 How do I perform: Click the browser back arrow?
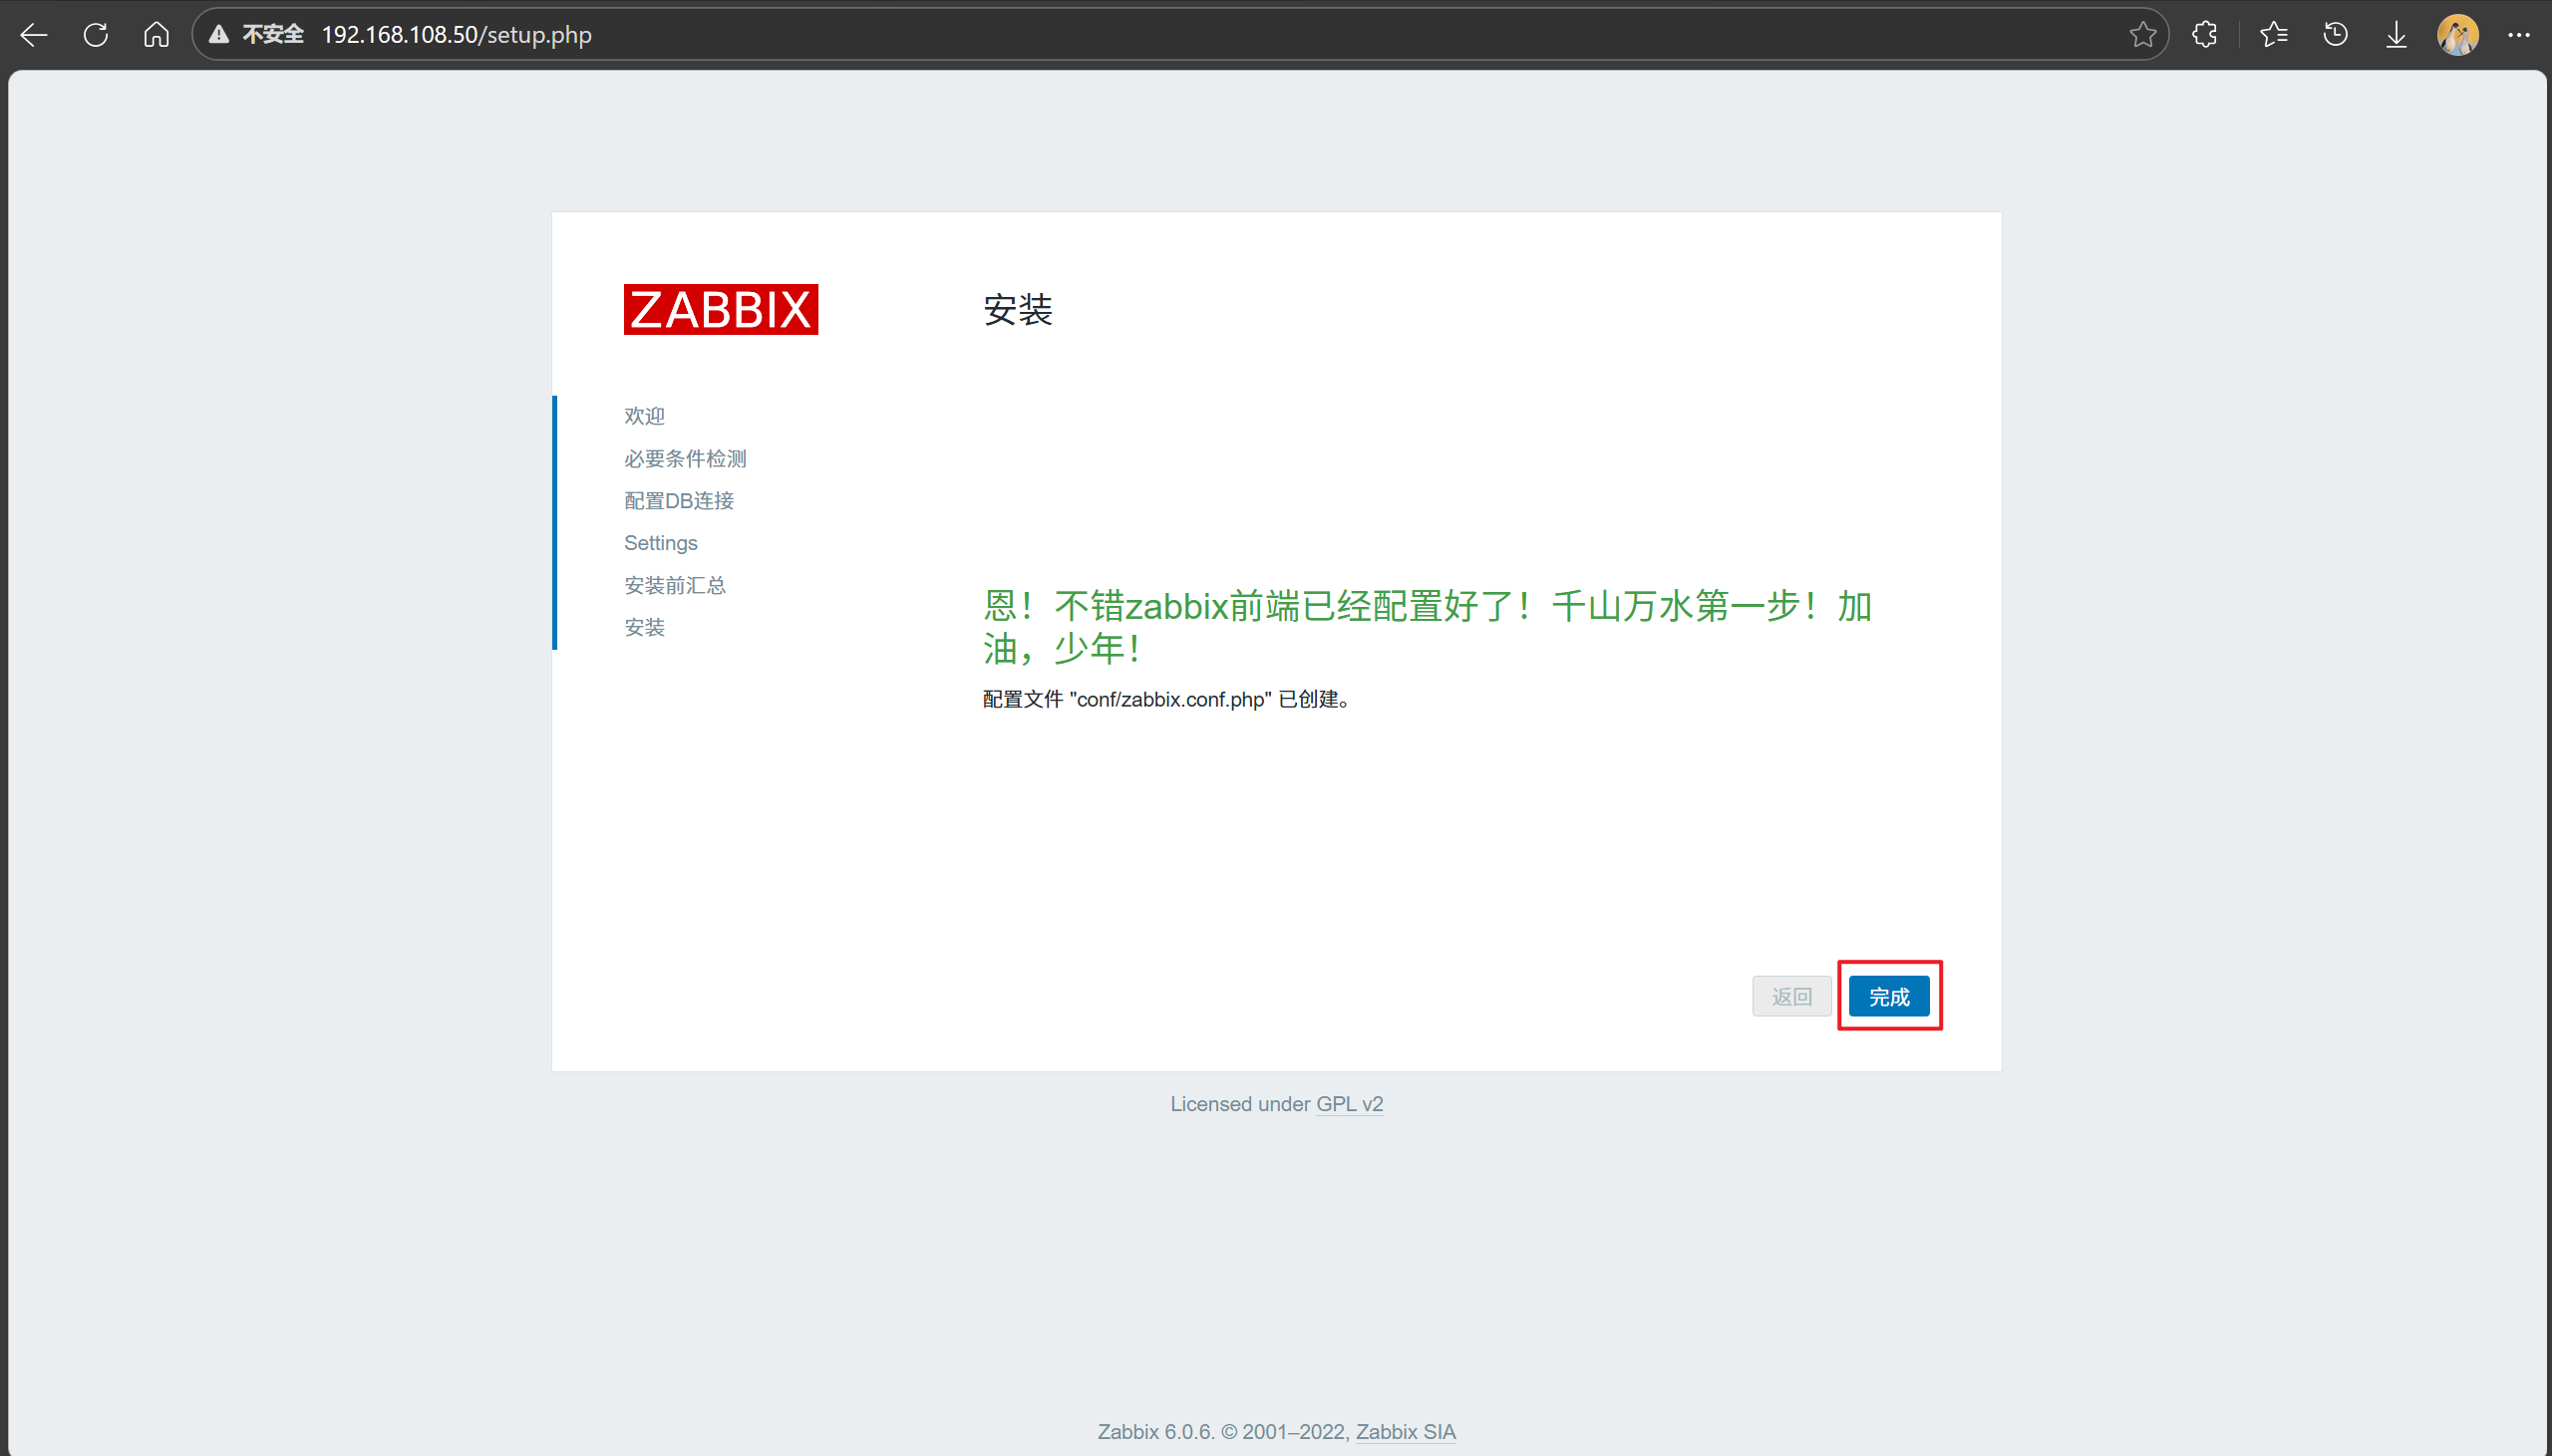[34, 35]
